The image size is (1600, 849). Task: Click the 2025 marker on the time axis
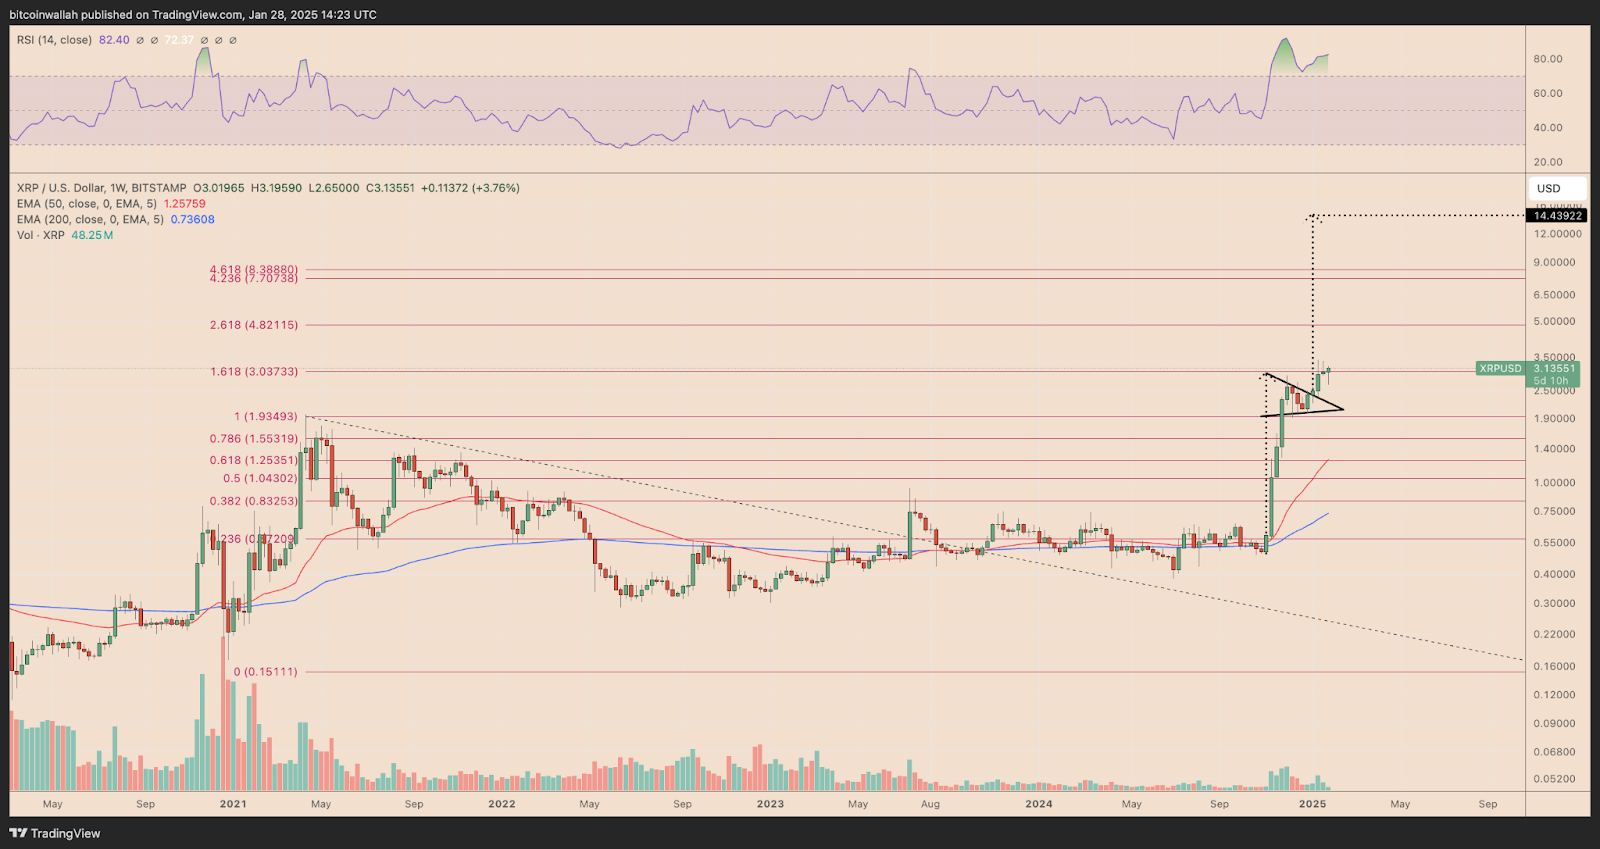pos(1312,804)
